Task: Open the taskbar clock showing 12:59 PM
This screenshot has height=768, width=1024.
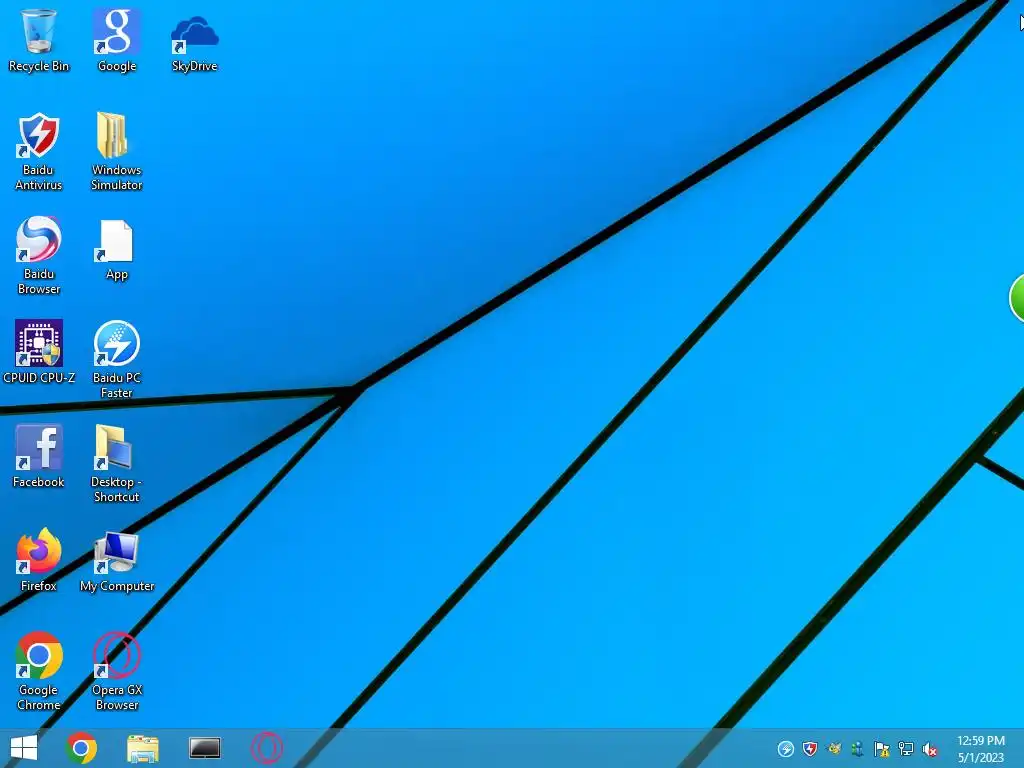Action: click(x=981, y=749)
